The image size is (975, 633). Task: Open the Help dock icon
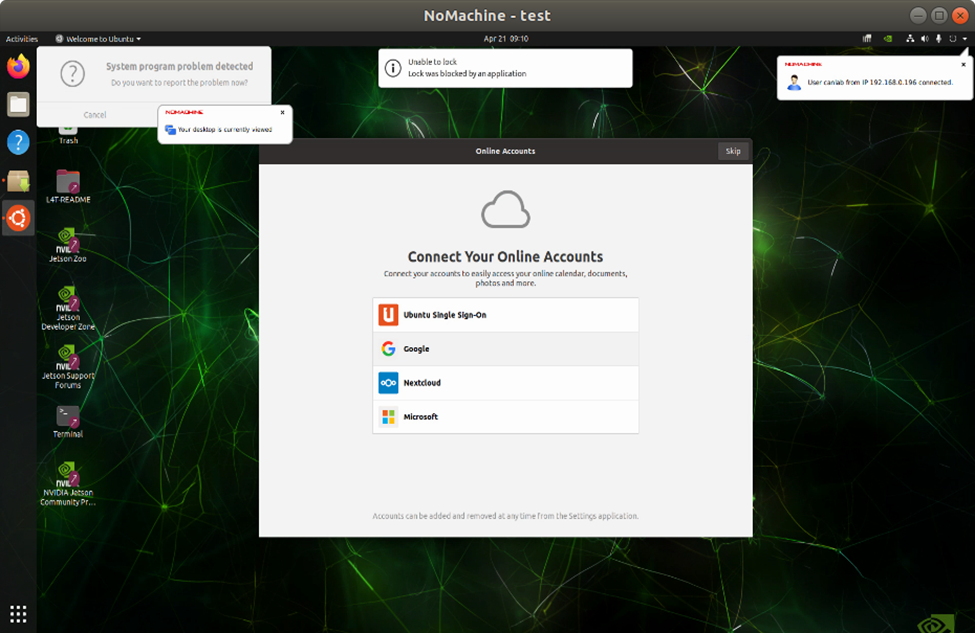(18, 142)
